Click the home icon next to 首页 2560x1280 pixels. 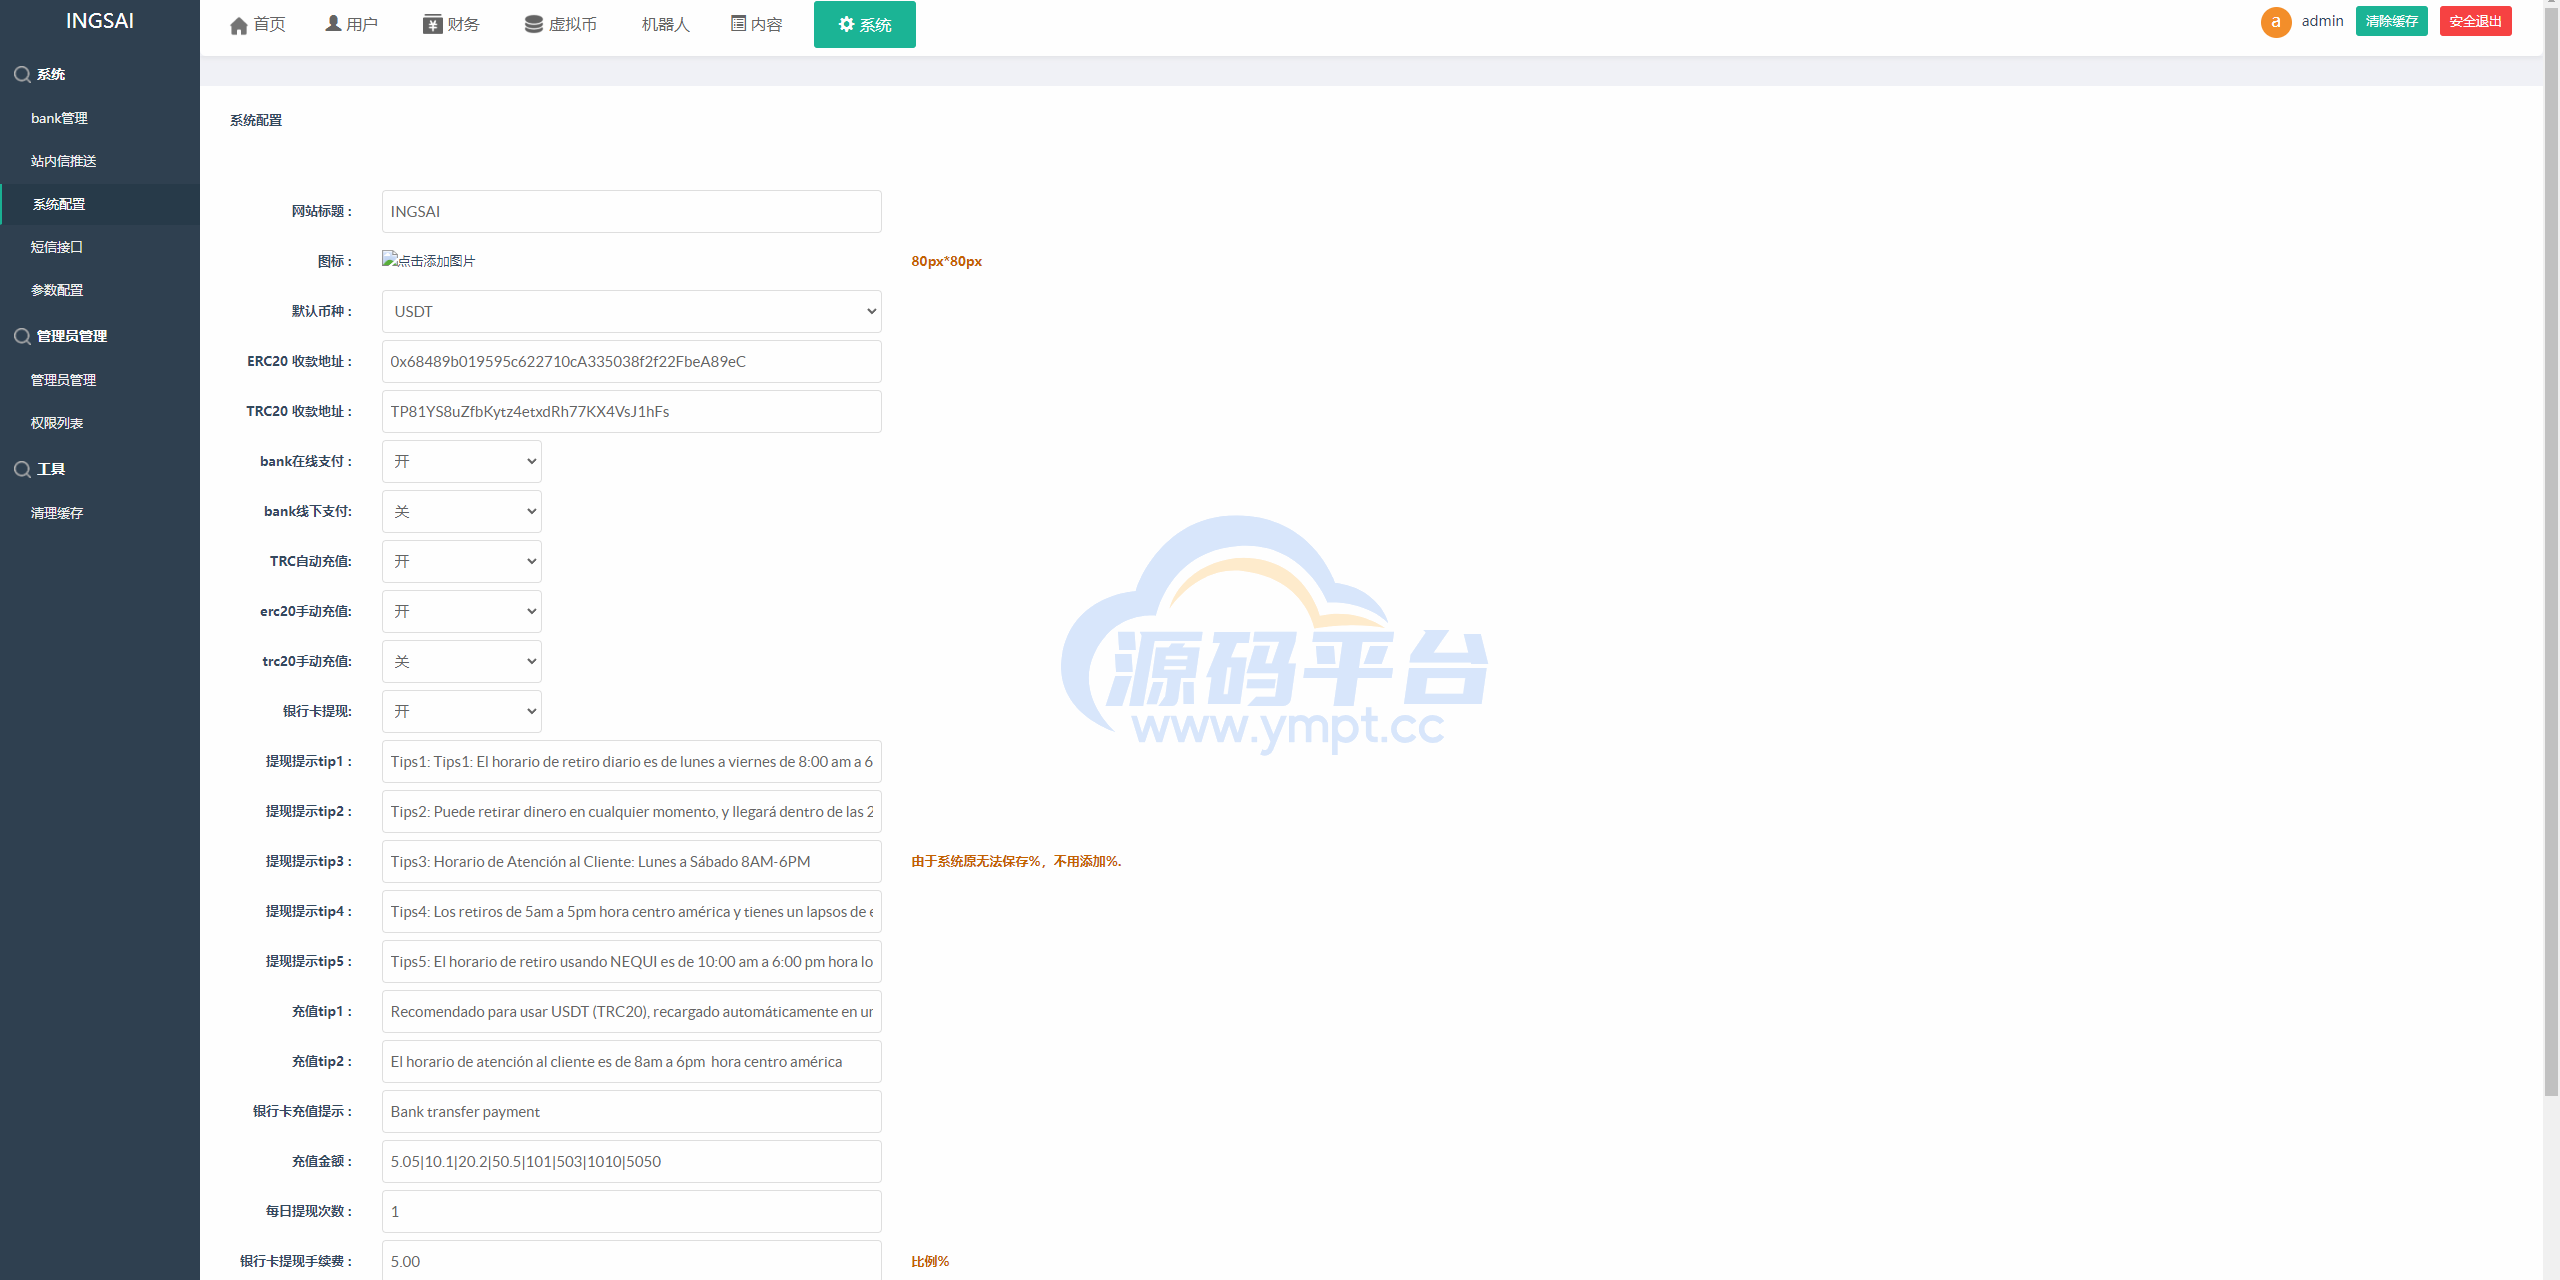click(238, 25)
